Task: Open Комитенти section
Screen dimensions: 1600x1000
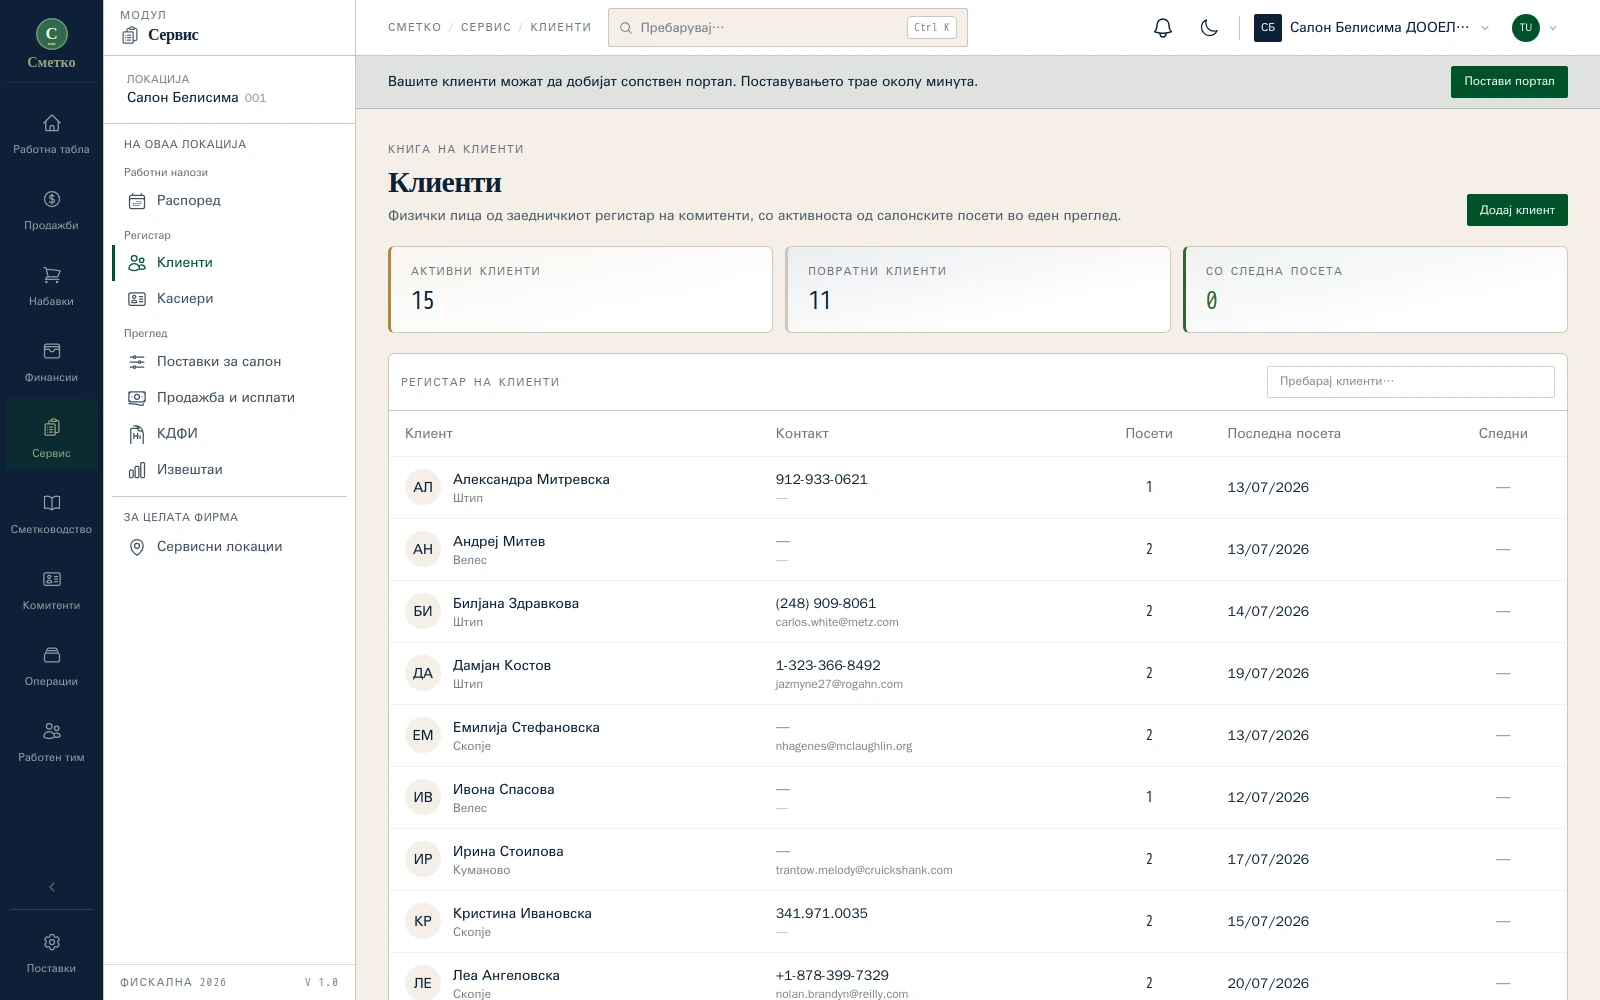Action: (51, 591)
